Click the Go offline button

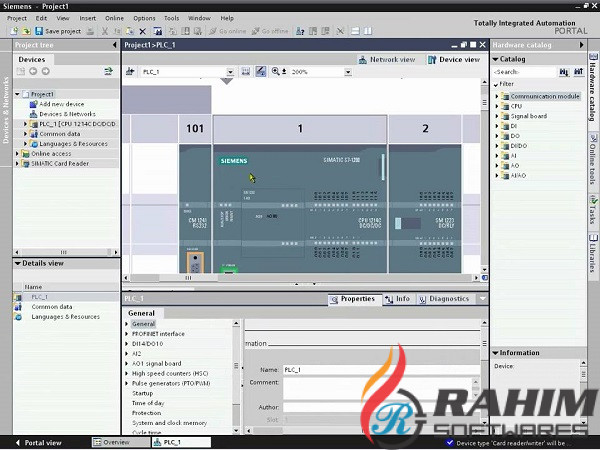point(270,31)
